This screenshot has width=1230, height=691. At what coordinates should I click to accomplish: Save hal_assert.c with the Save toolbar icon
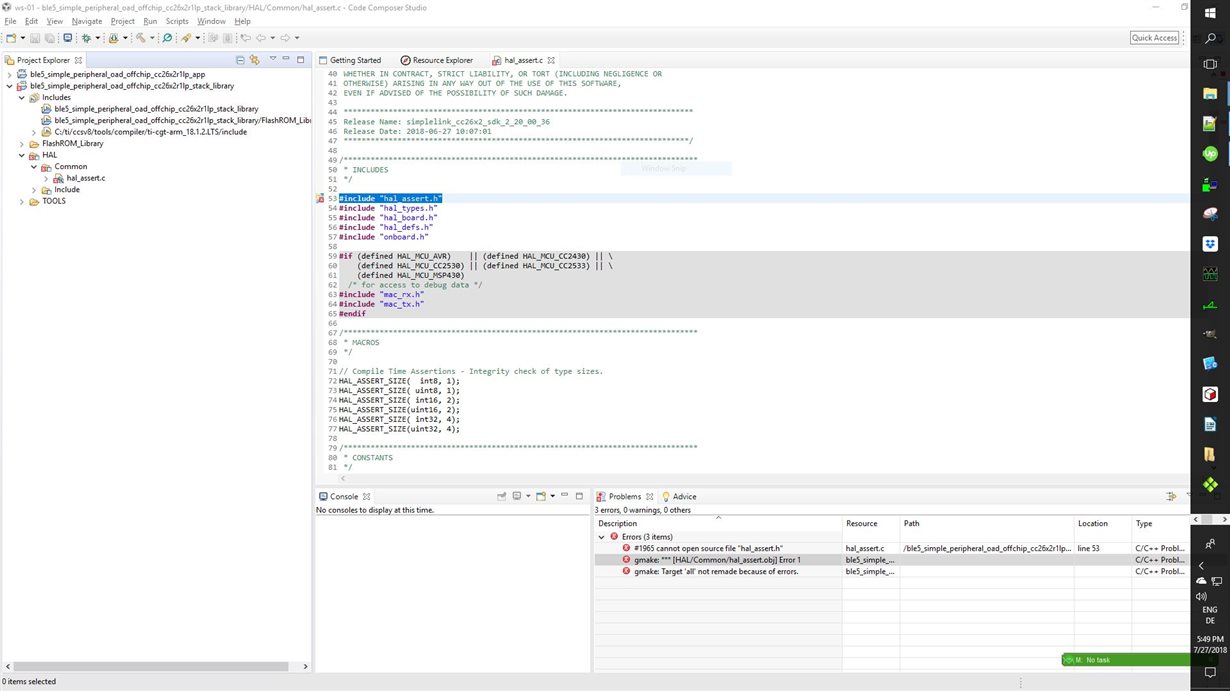pyautogui.click(x=35, y=38)
